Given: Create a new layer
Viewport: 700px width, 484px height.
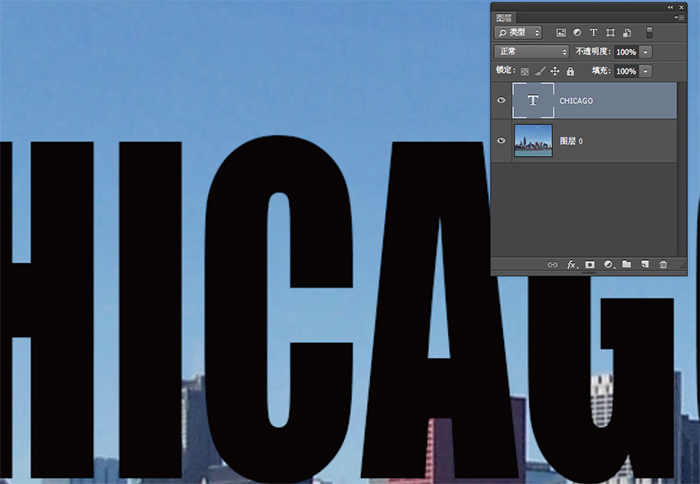Looking at the screenshot, I should pyautogui.click(x=645, y=264).
